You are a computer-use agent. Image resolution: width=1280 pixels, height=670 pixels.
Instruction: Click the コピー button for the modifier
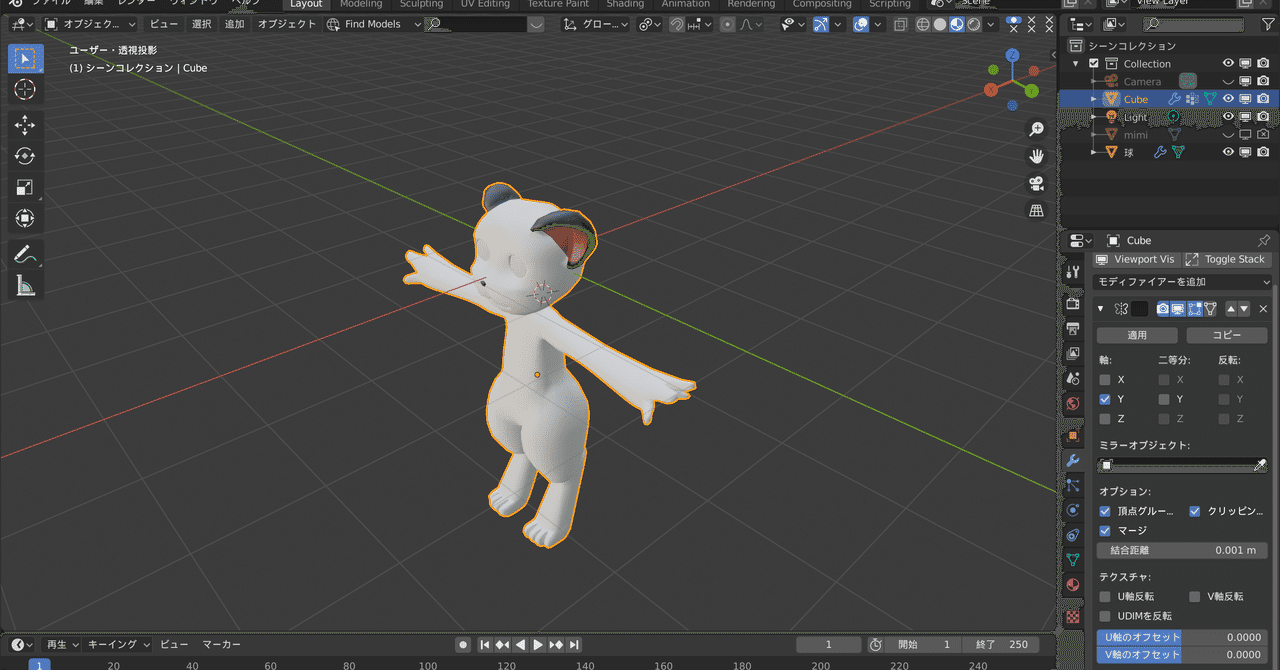click(1227, 336)
